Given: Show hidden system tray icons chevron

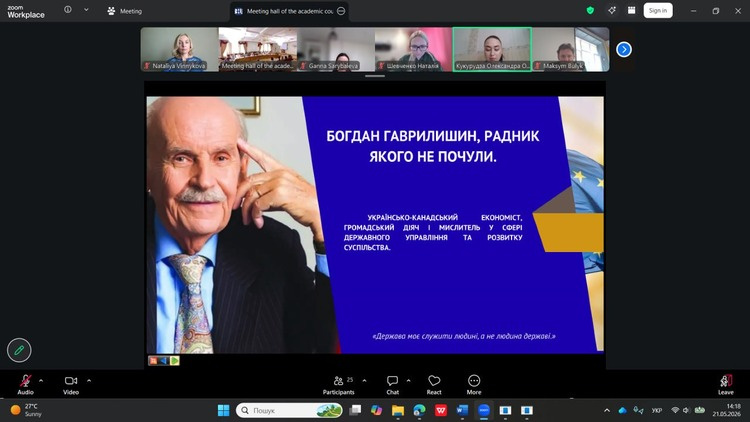Looking at the screenshot, I should [607, 411].
